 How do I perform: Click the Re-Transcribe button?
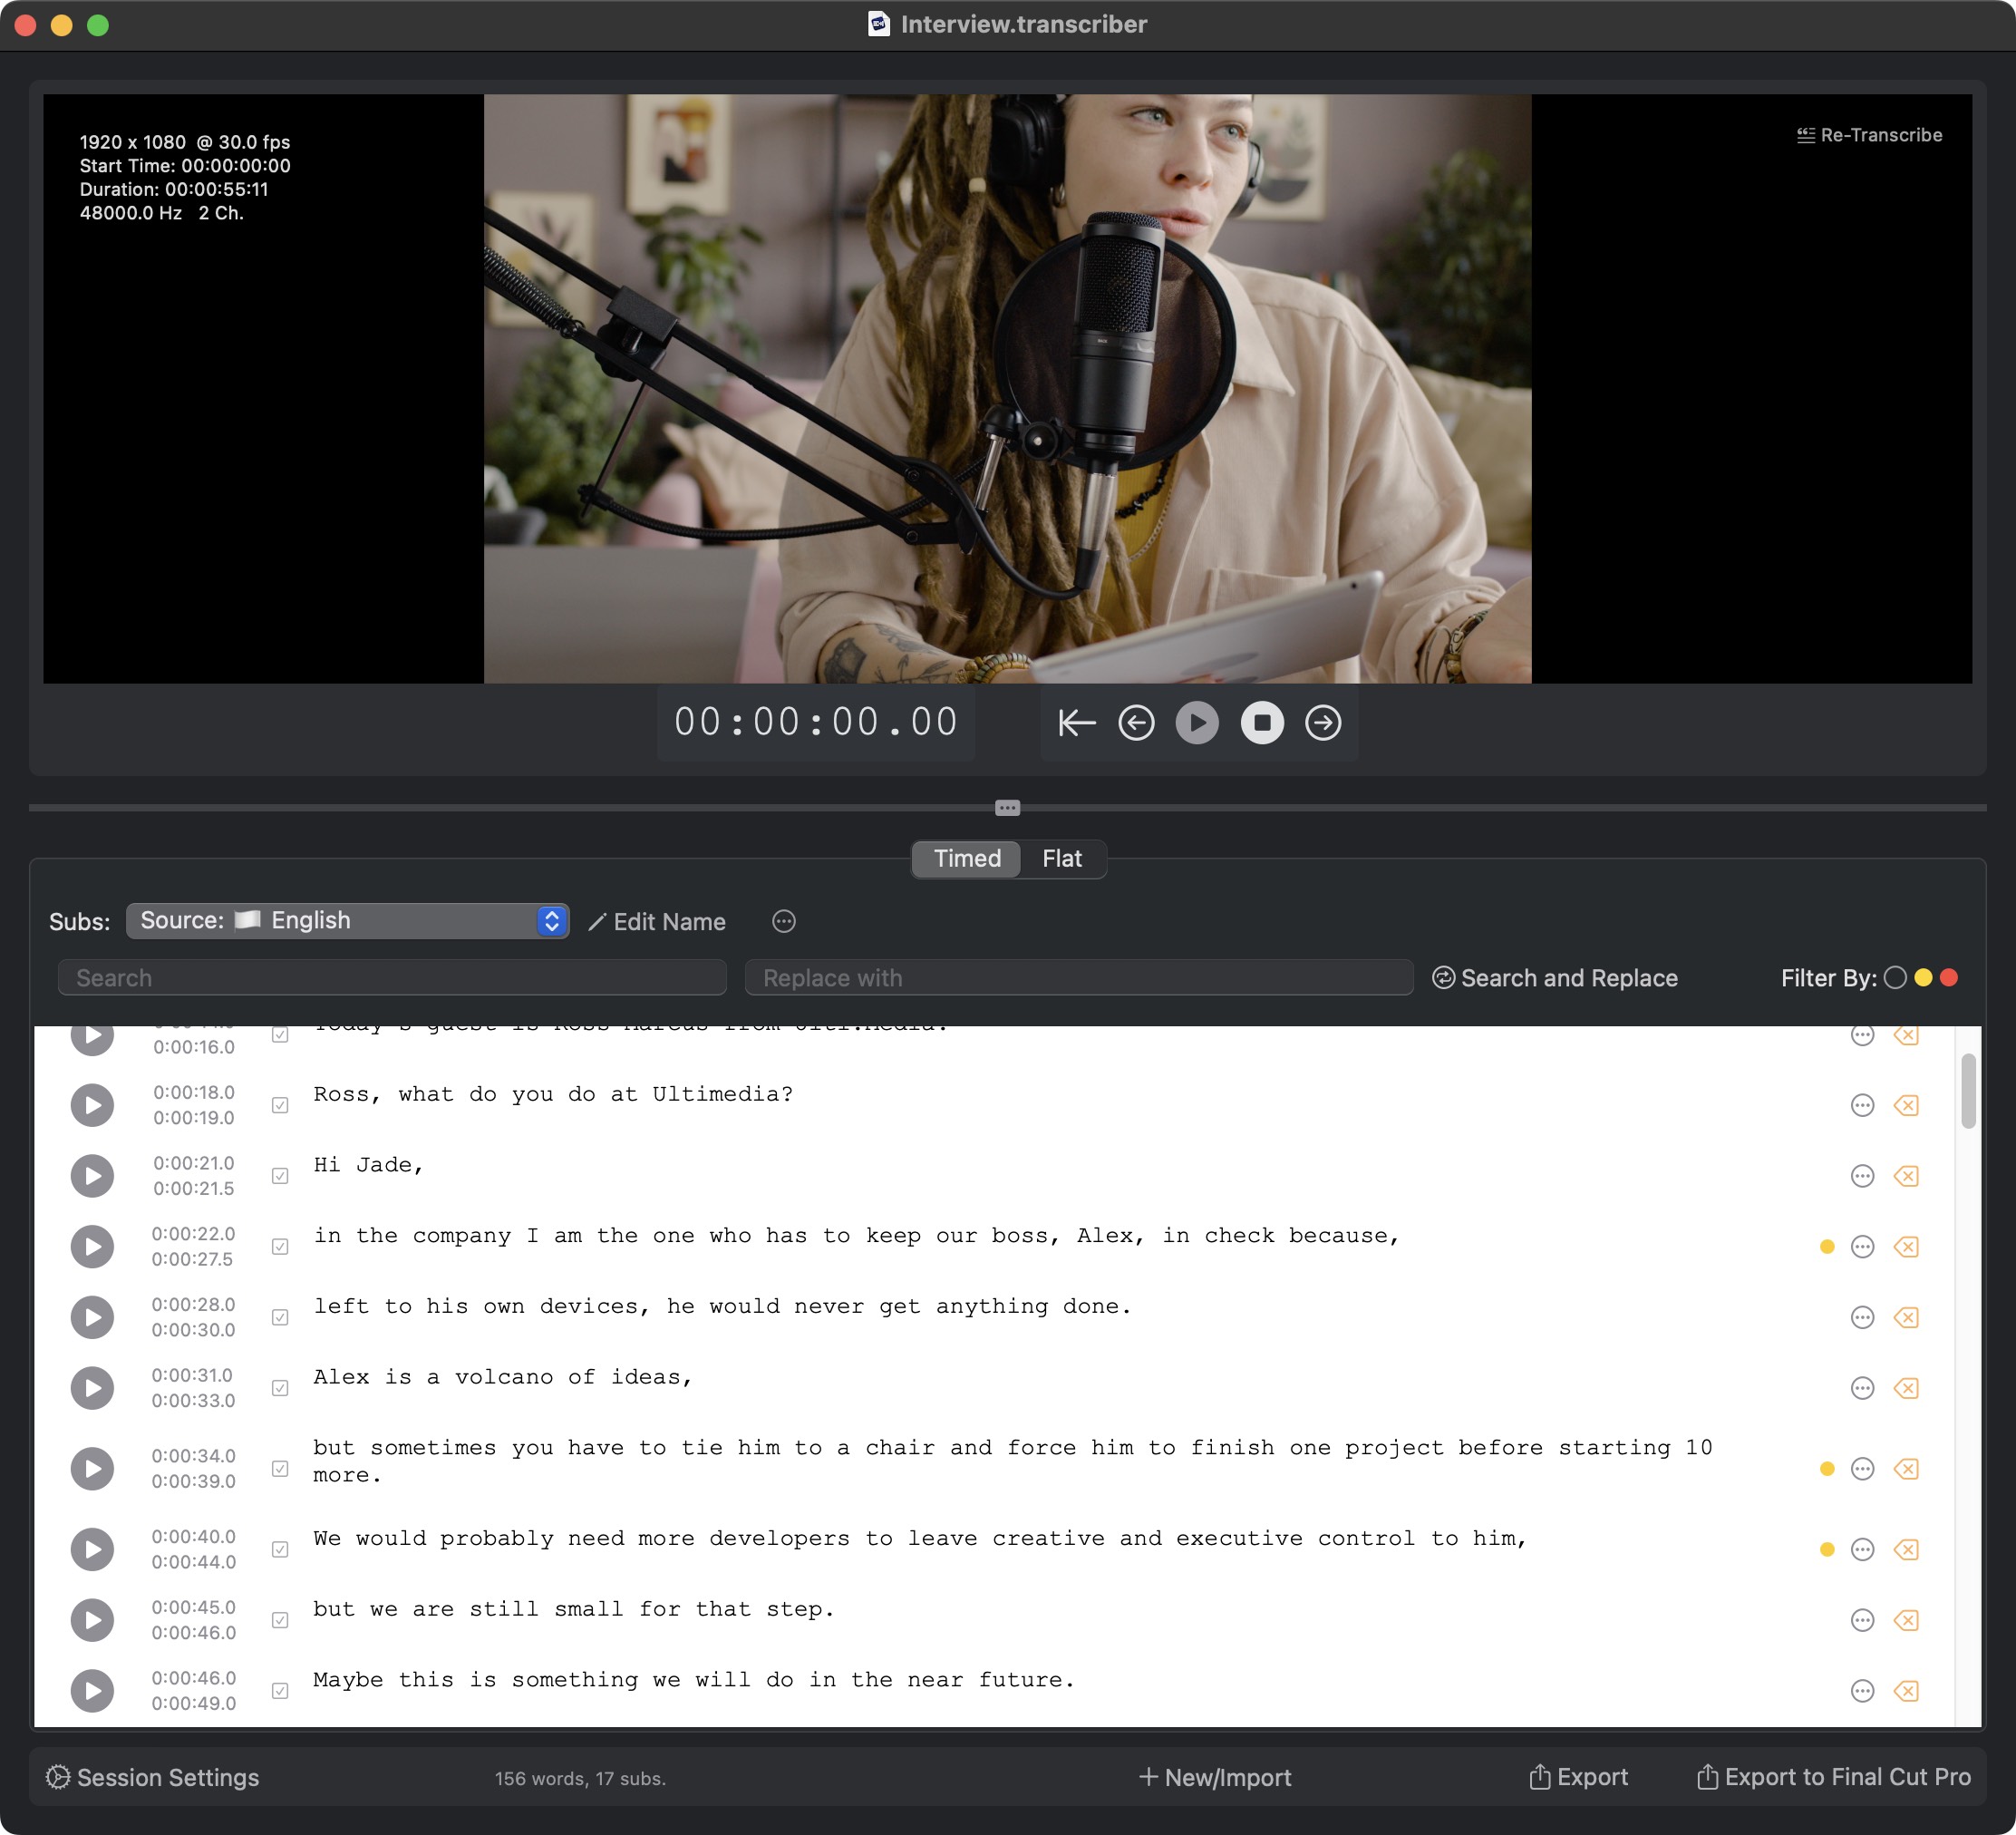[x=1868, y=135]
